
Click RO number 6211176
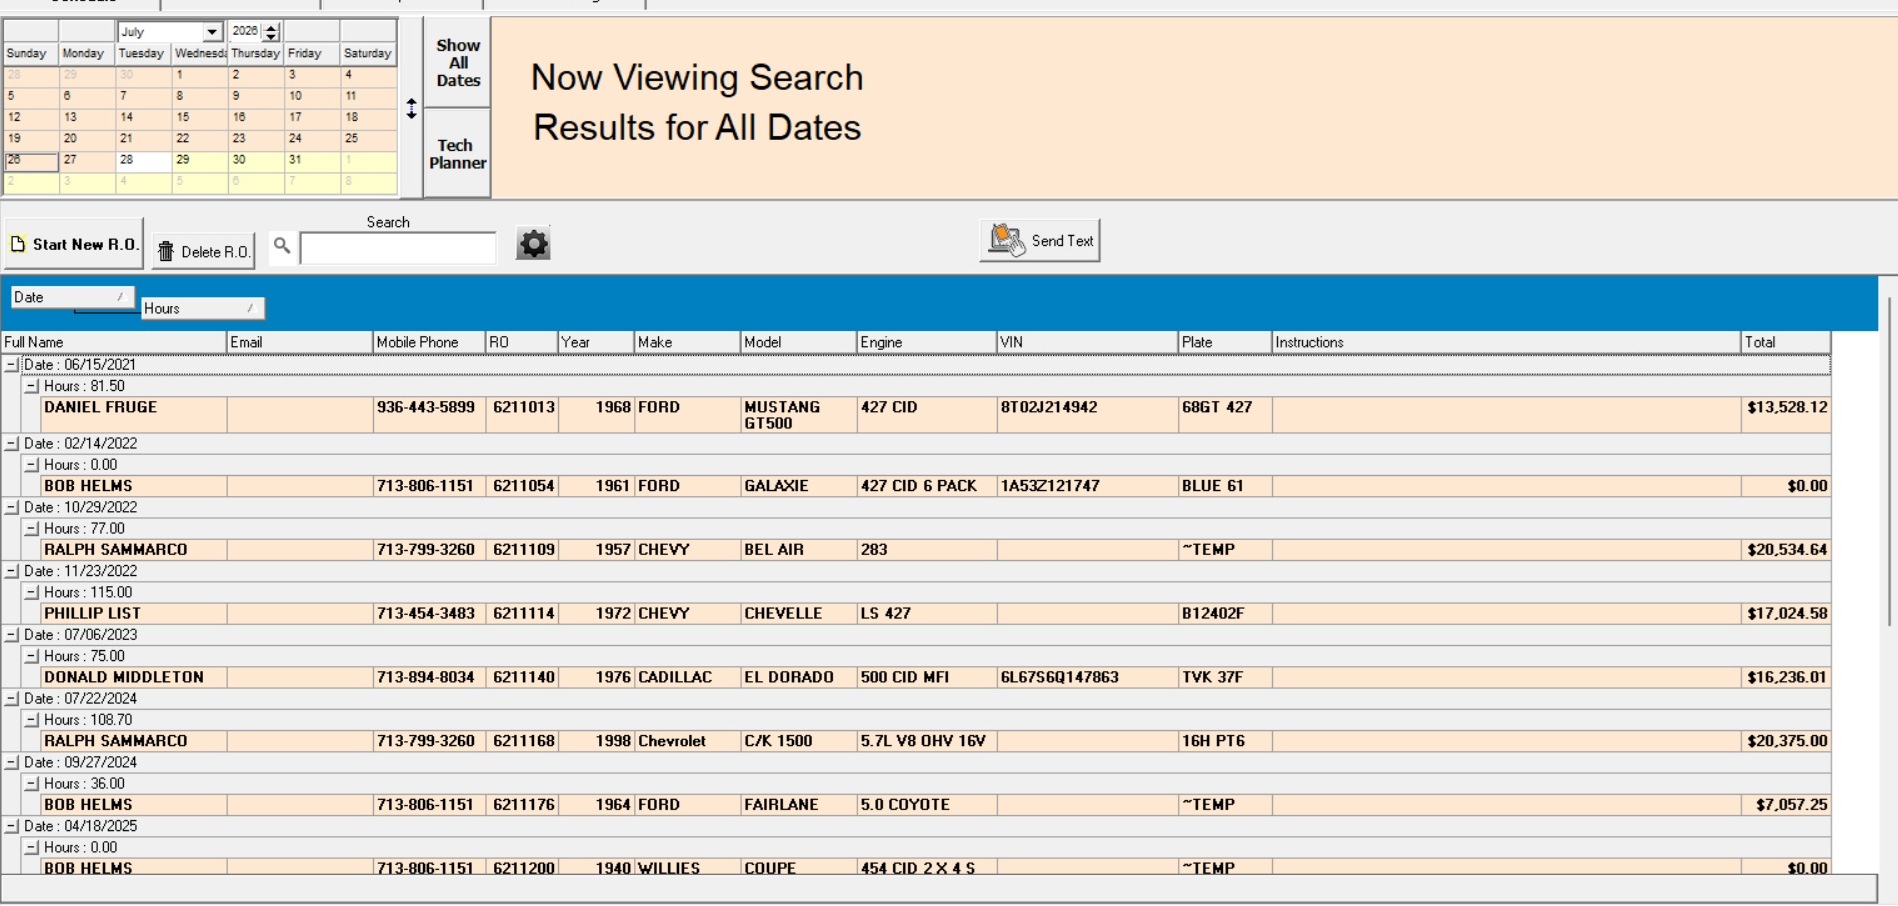tap(523, 805)
